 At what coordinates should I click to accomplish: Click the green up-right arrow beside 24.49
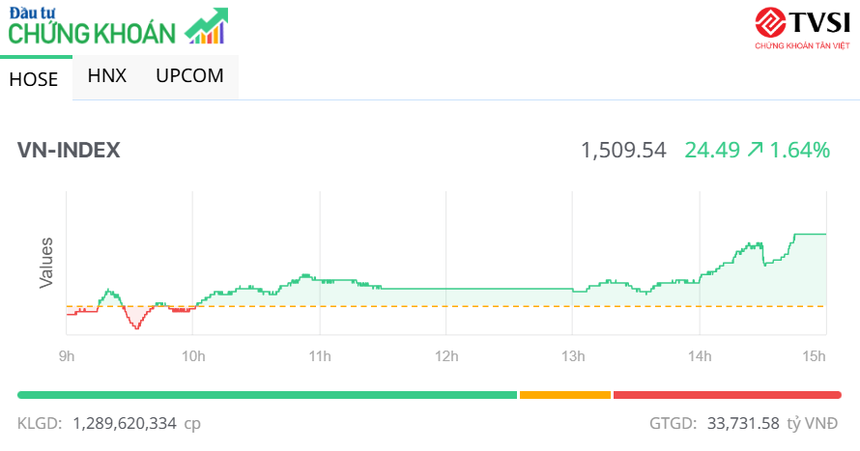755,150
